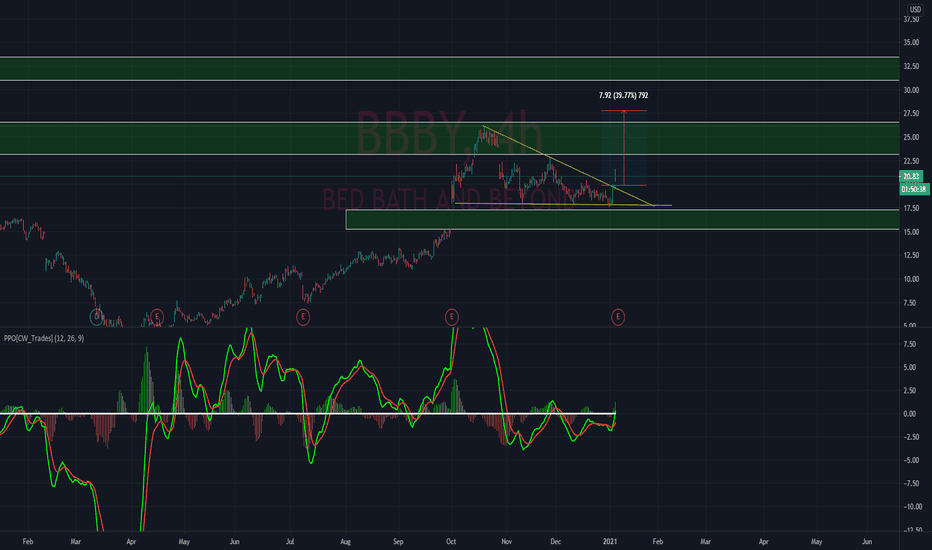Click the 17.50 price scale value

911,208
